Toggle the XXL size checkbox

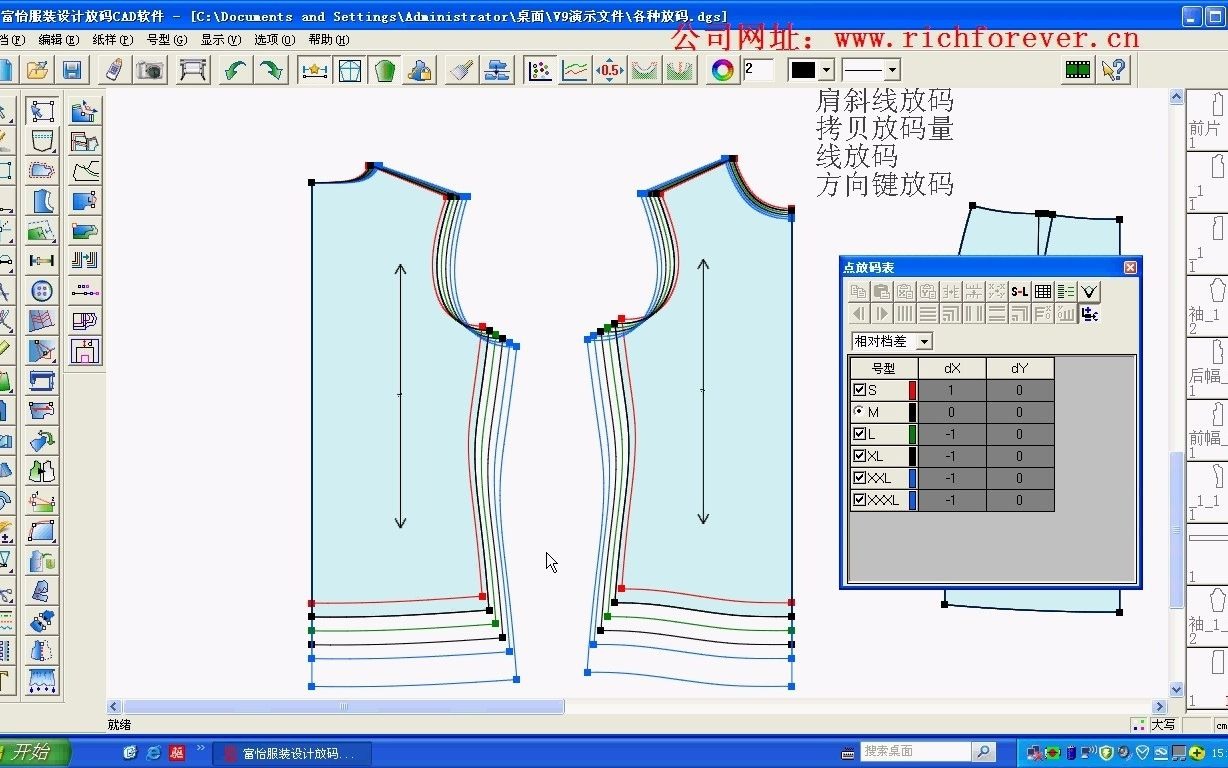click(858, 478)
